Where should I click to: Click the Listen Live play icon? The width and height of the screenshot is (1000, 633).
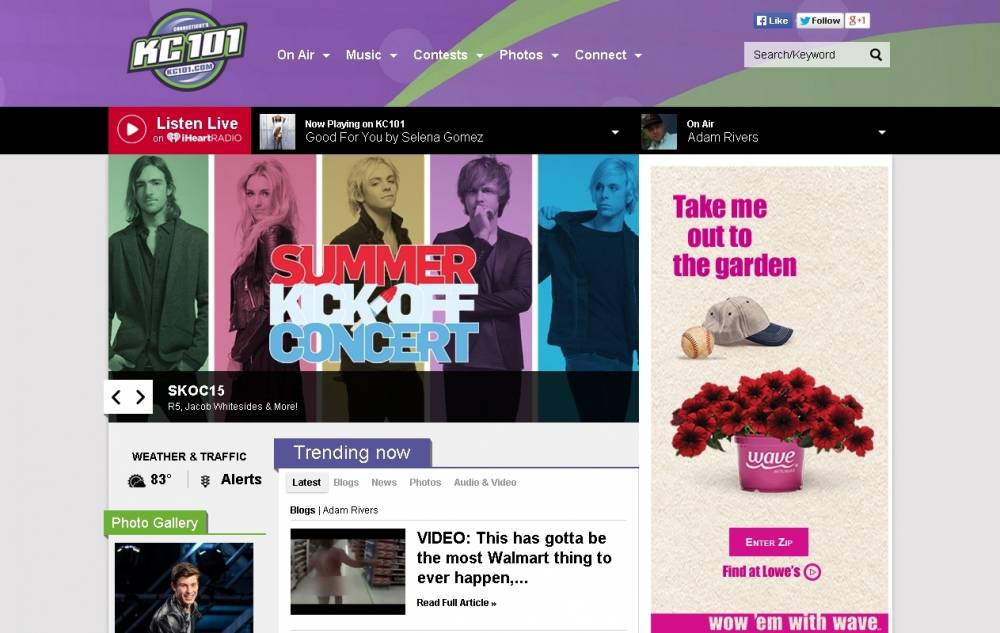click(x=132, y=129)
